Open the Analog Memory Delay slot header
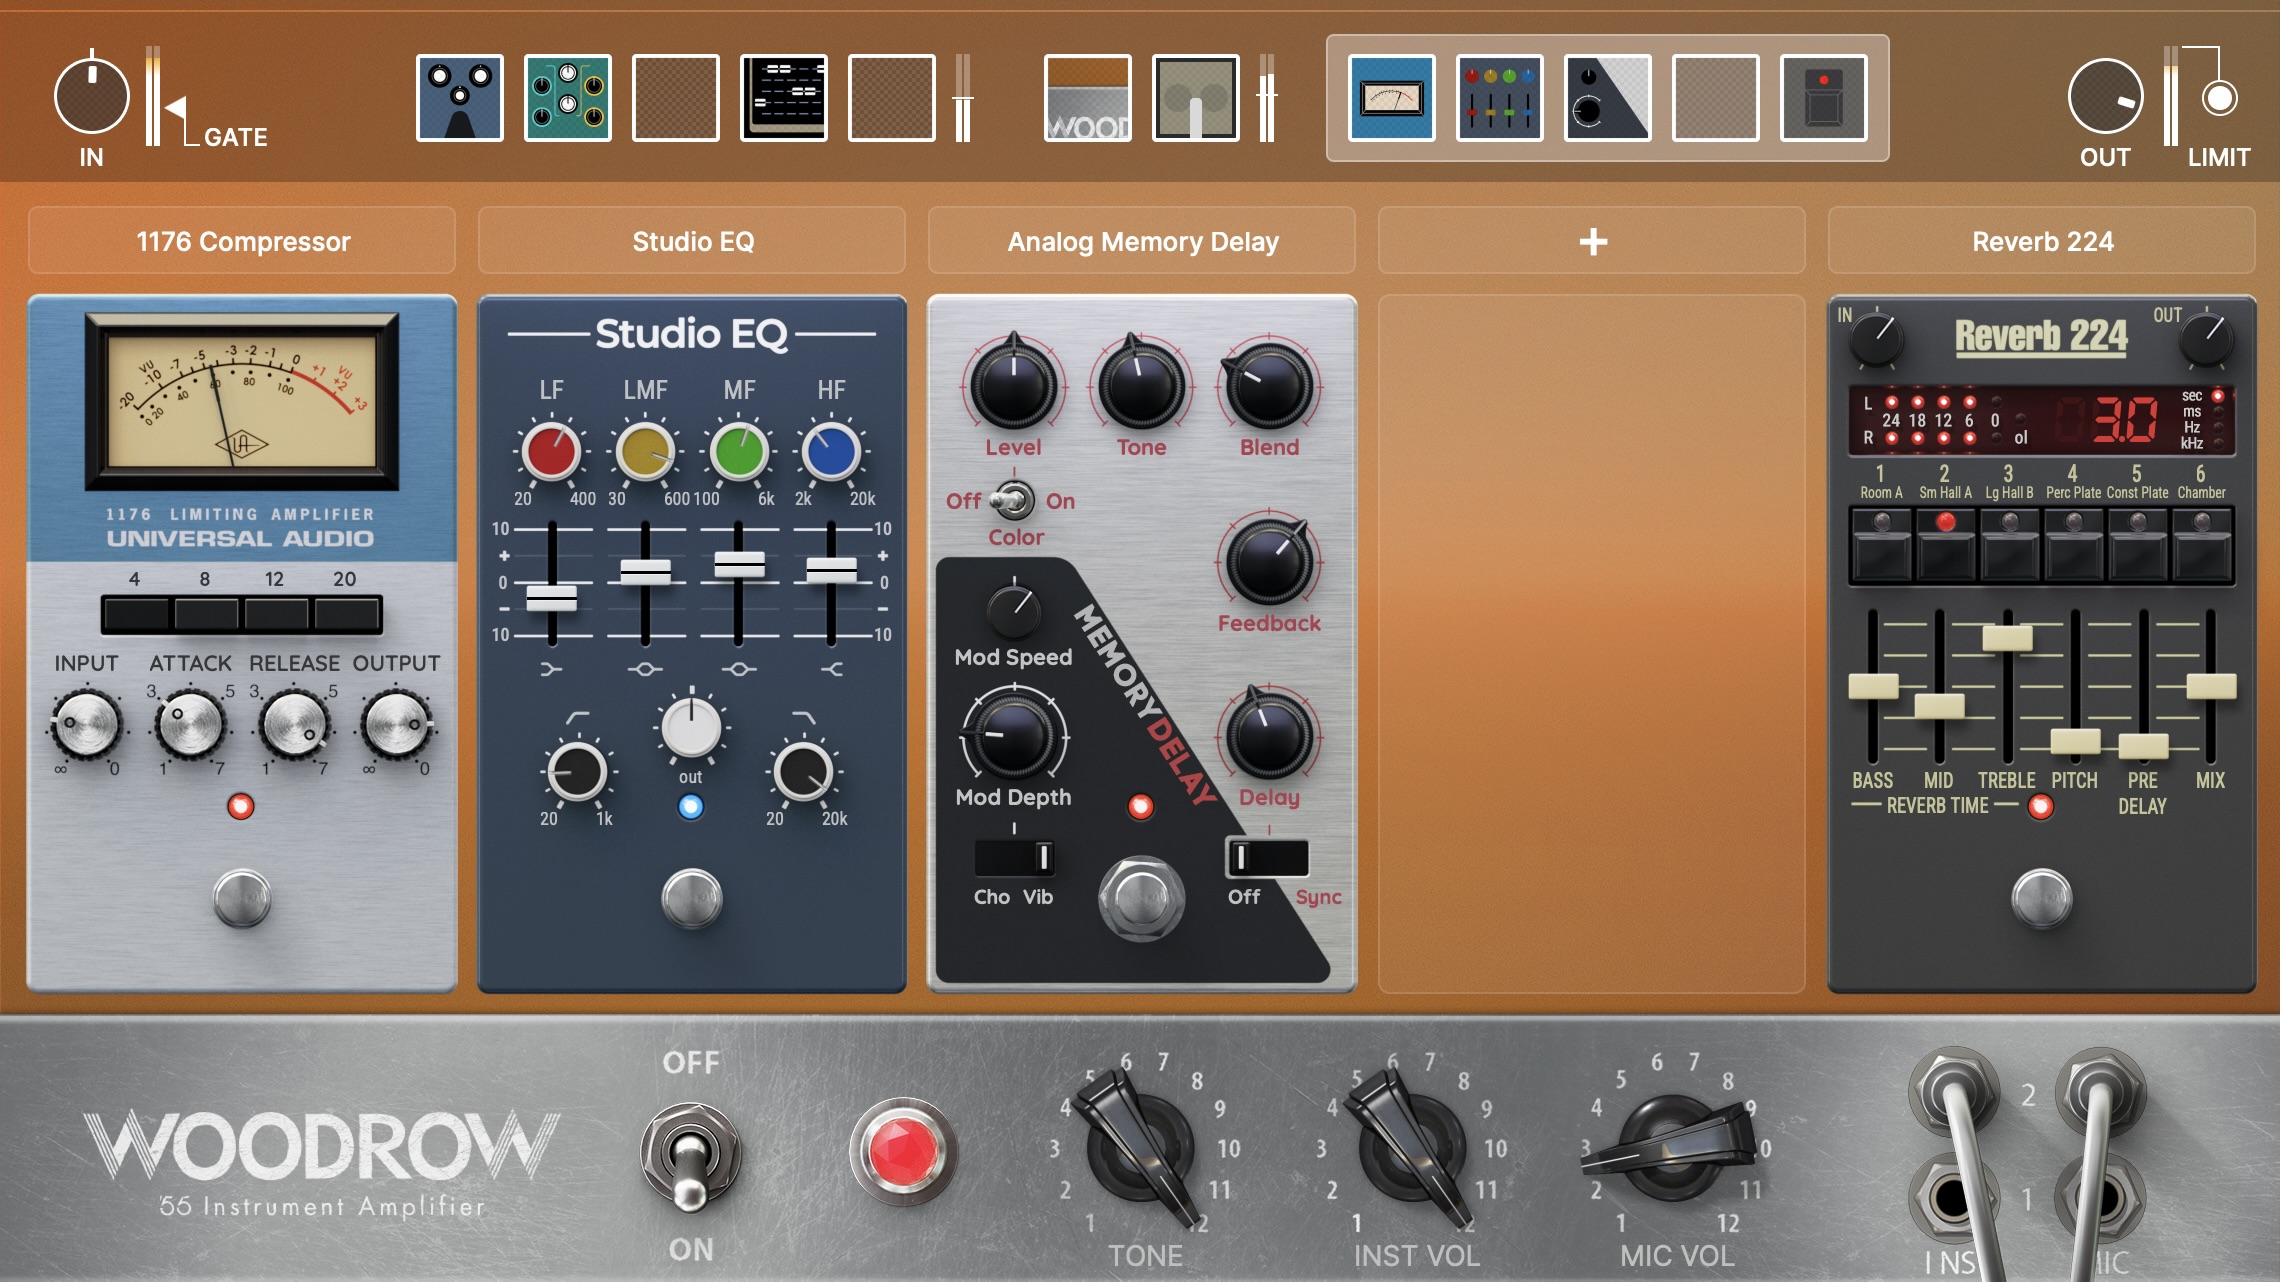The height and width of the screenshot is (1282, 2280). (1142, 241)
